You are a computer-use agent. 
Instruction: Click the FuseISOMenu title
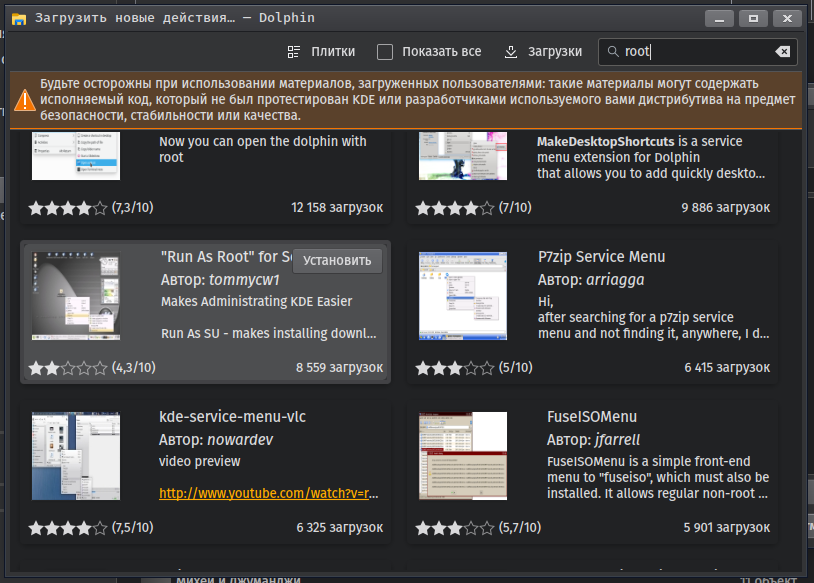(x=592, y=417)
